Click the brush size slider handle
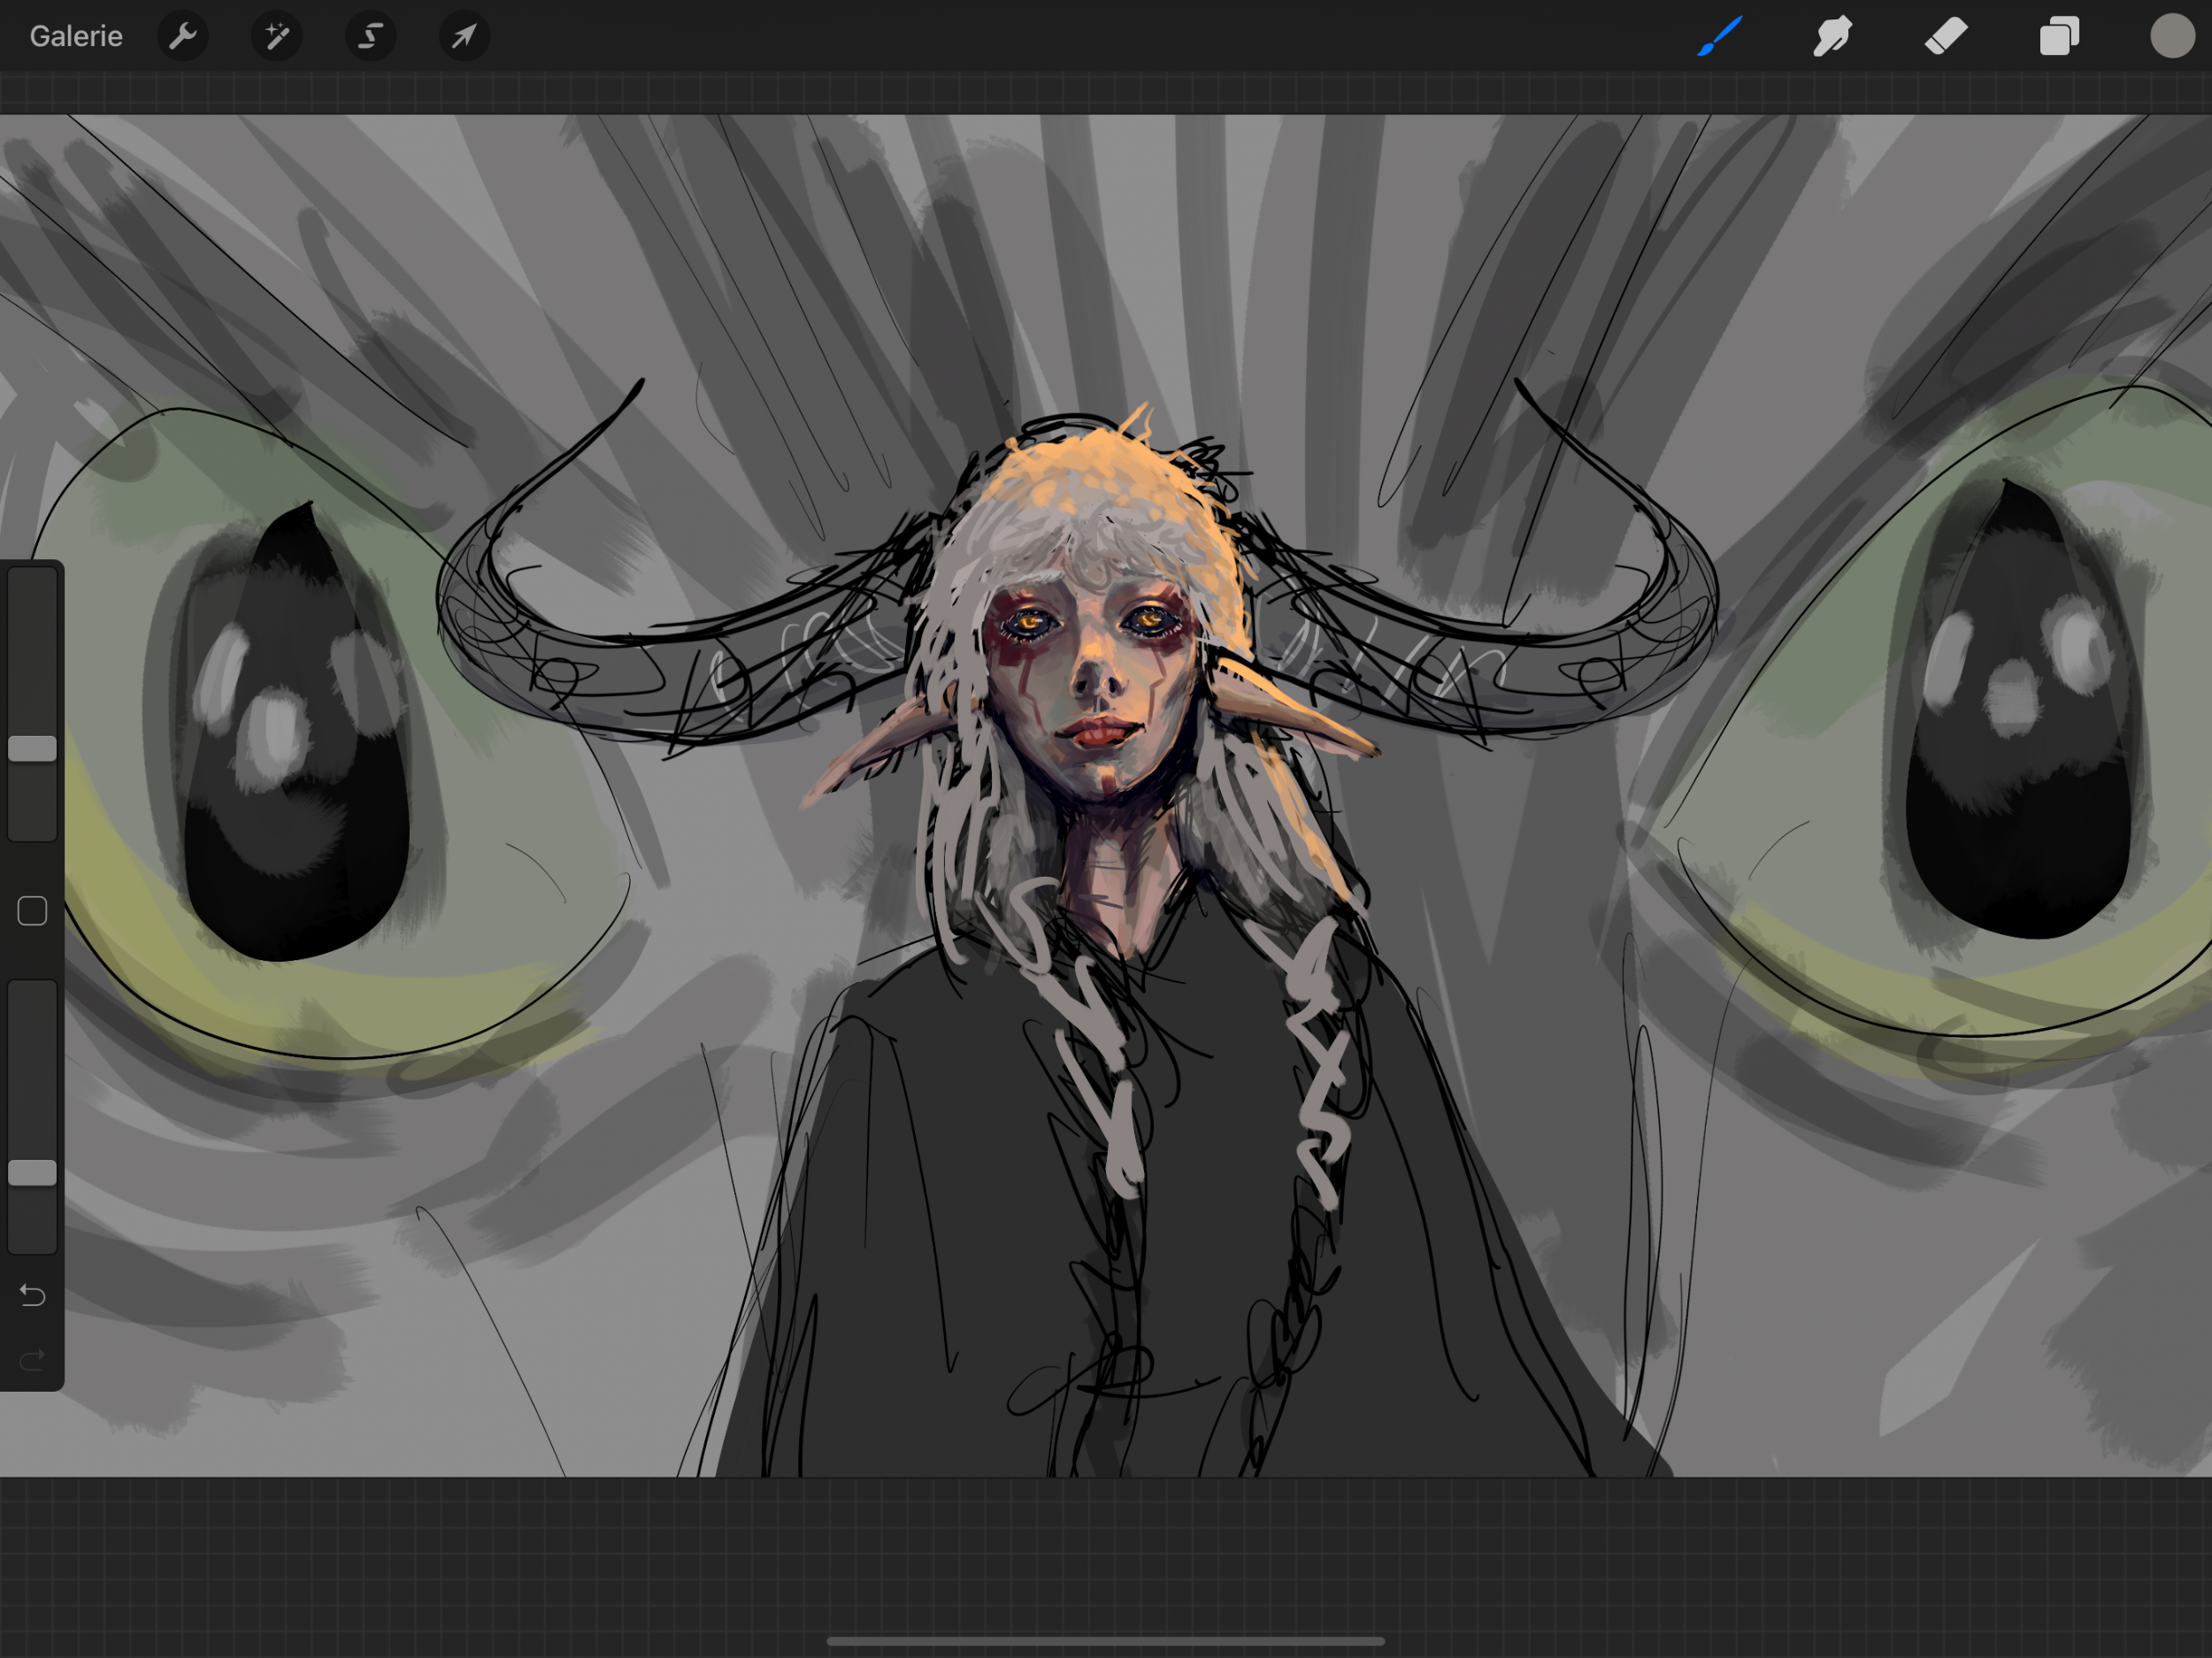This screenshot has width=2212, height=1658. pos(32,749)
